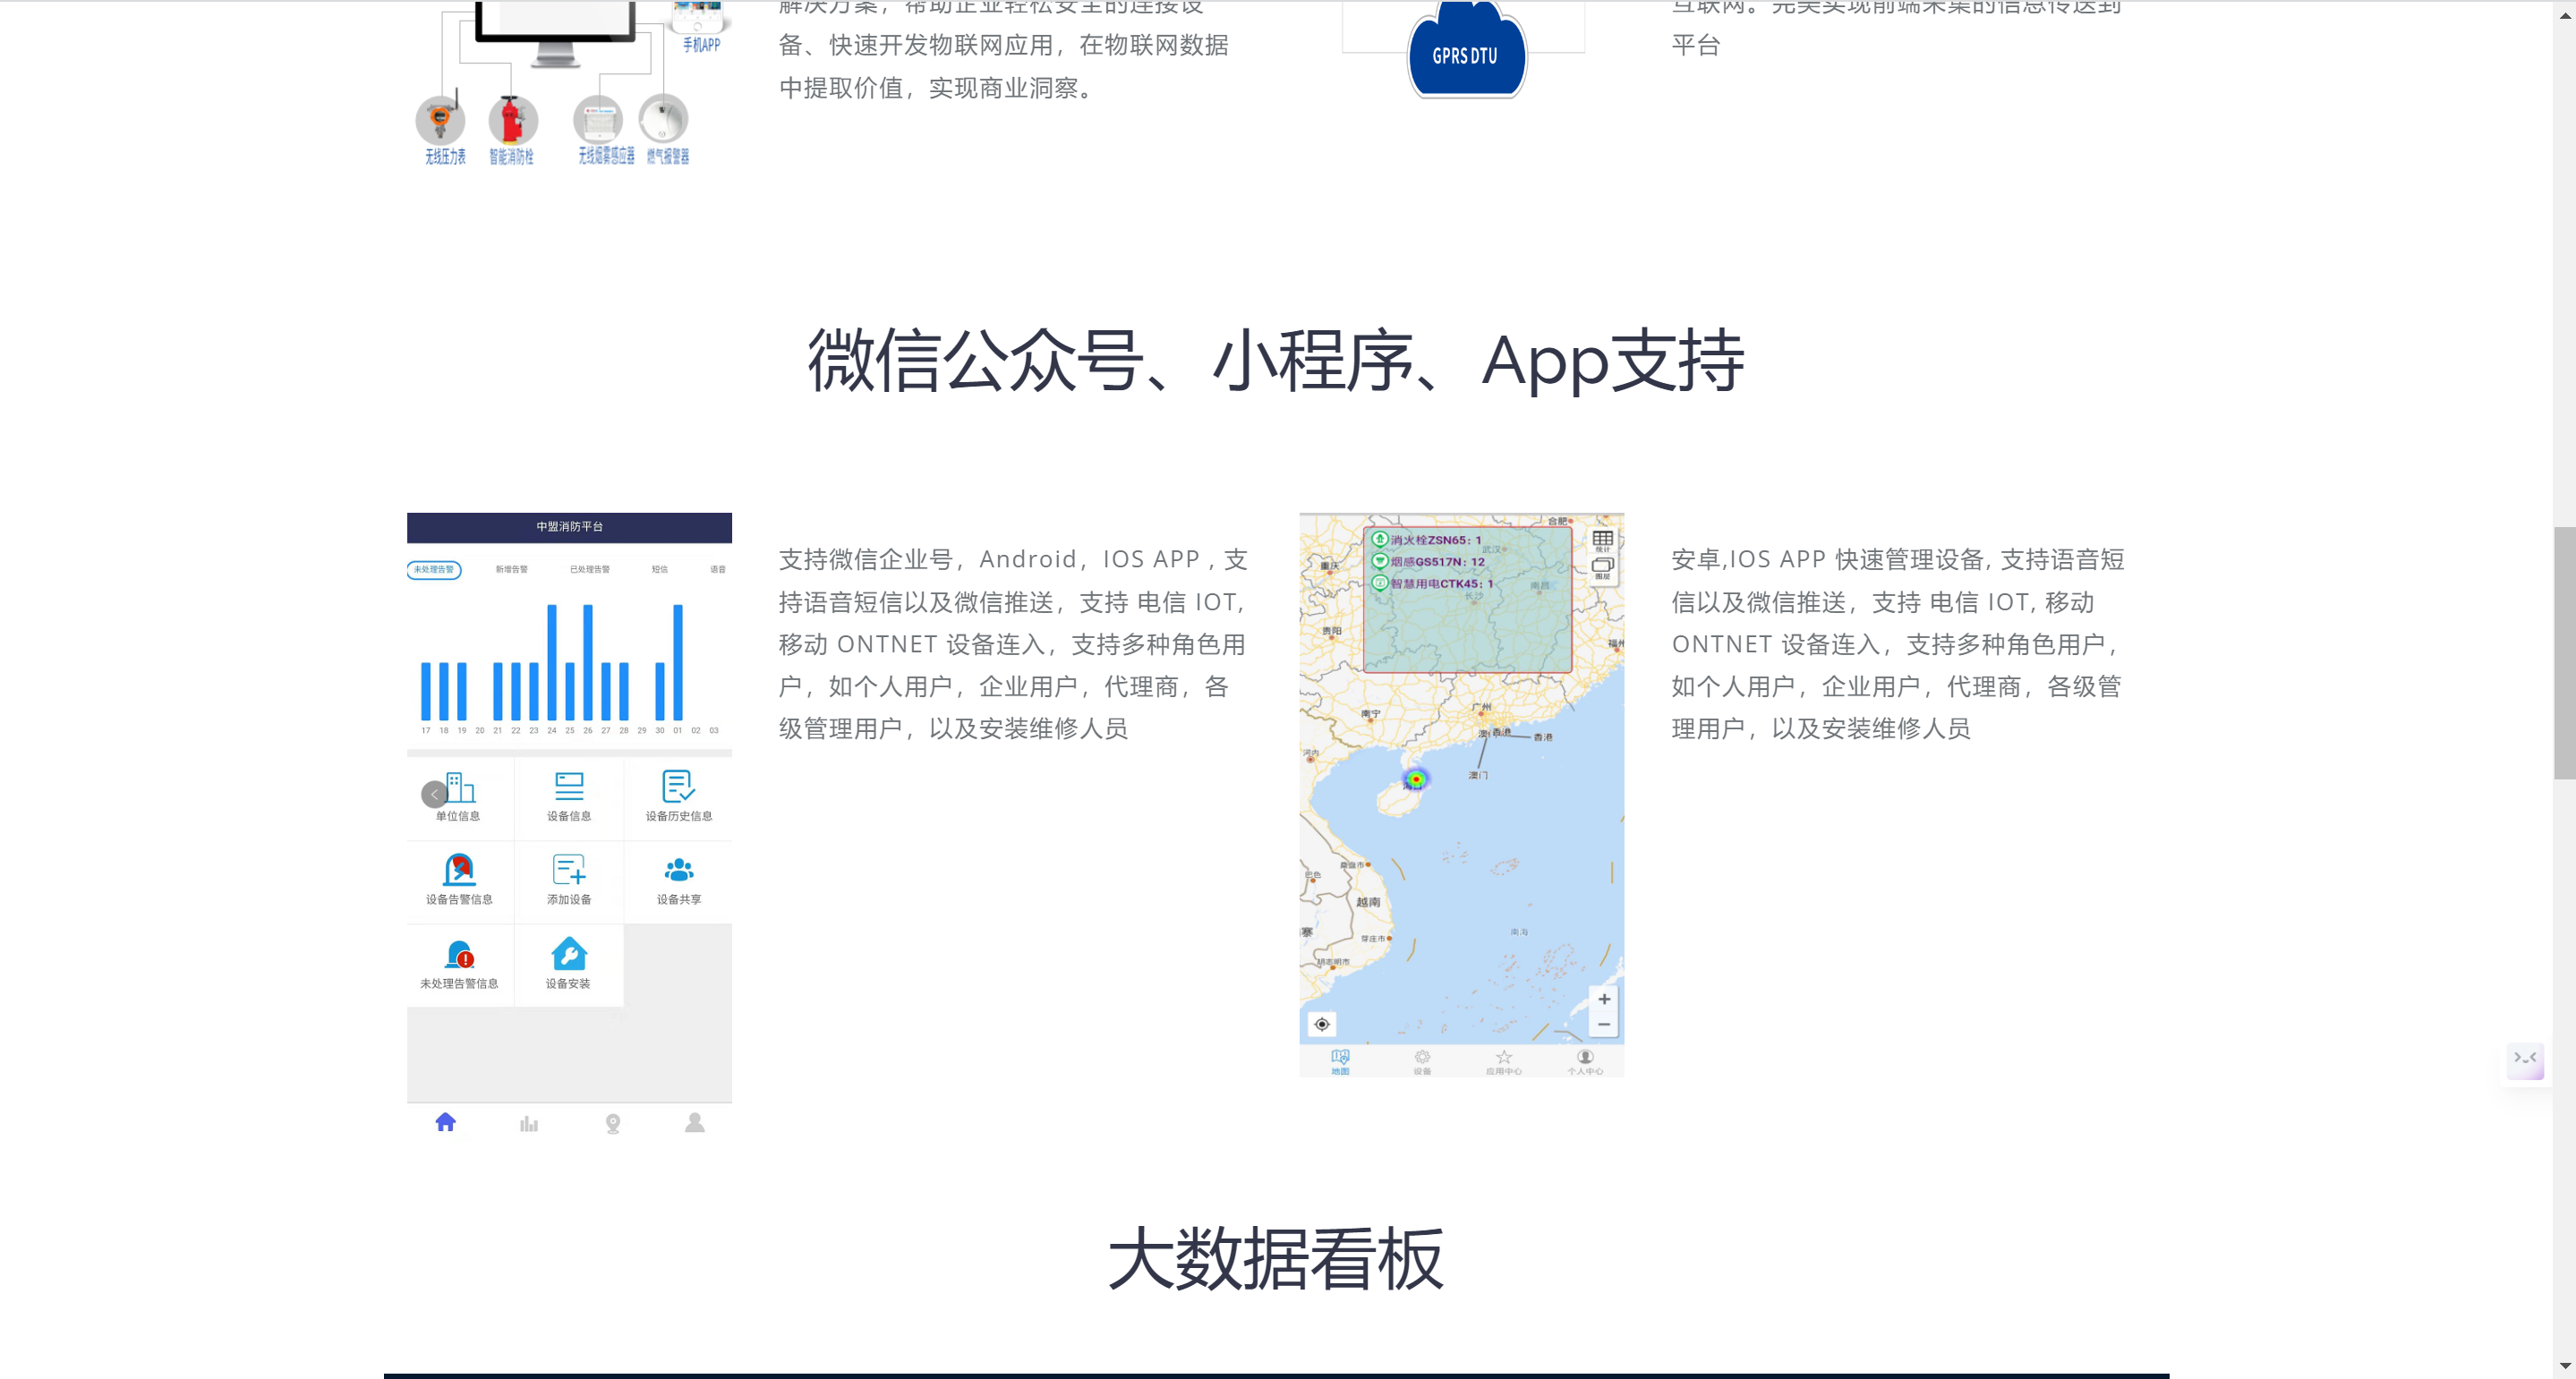Click the gray left-arrow carousel button
The width and height of the screenshot is (2576, 1379).
[434, 795]
